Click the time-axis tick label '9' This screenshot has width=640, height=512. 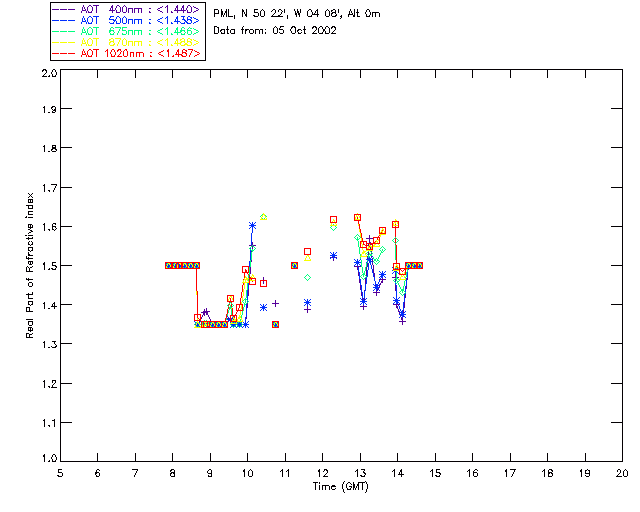210,473
